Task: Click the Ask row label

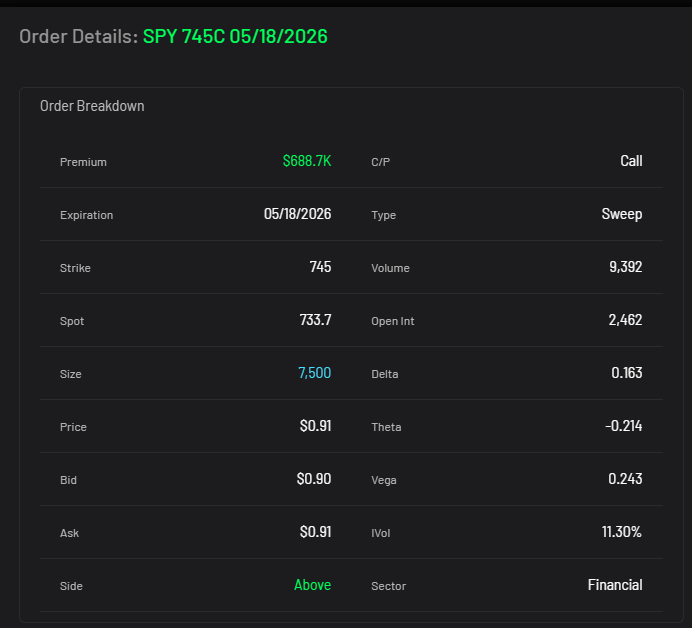Action: click(69, 533)
